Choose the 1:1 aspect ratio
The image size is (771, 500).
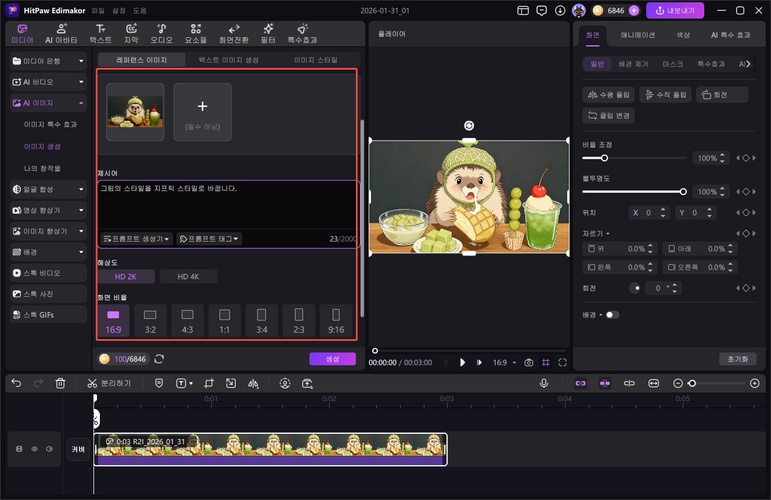tap(224, 321)
